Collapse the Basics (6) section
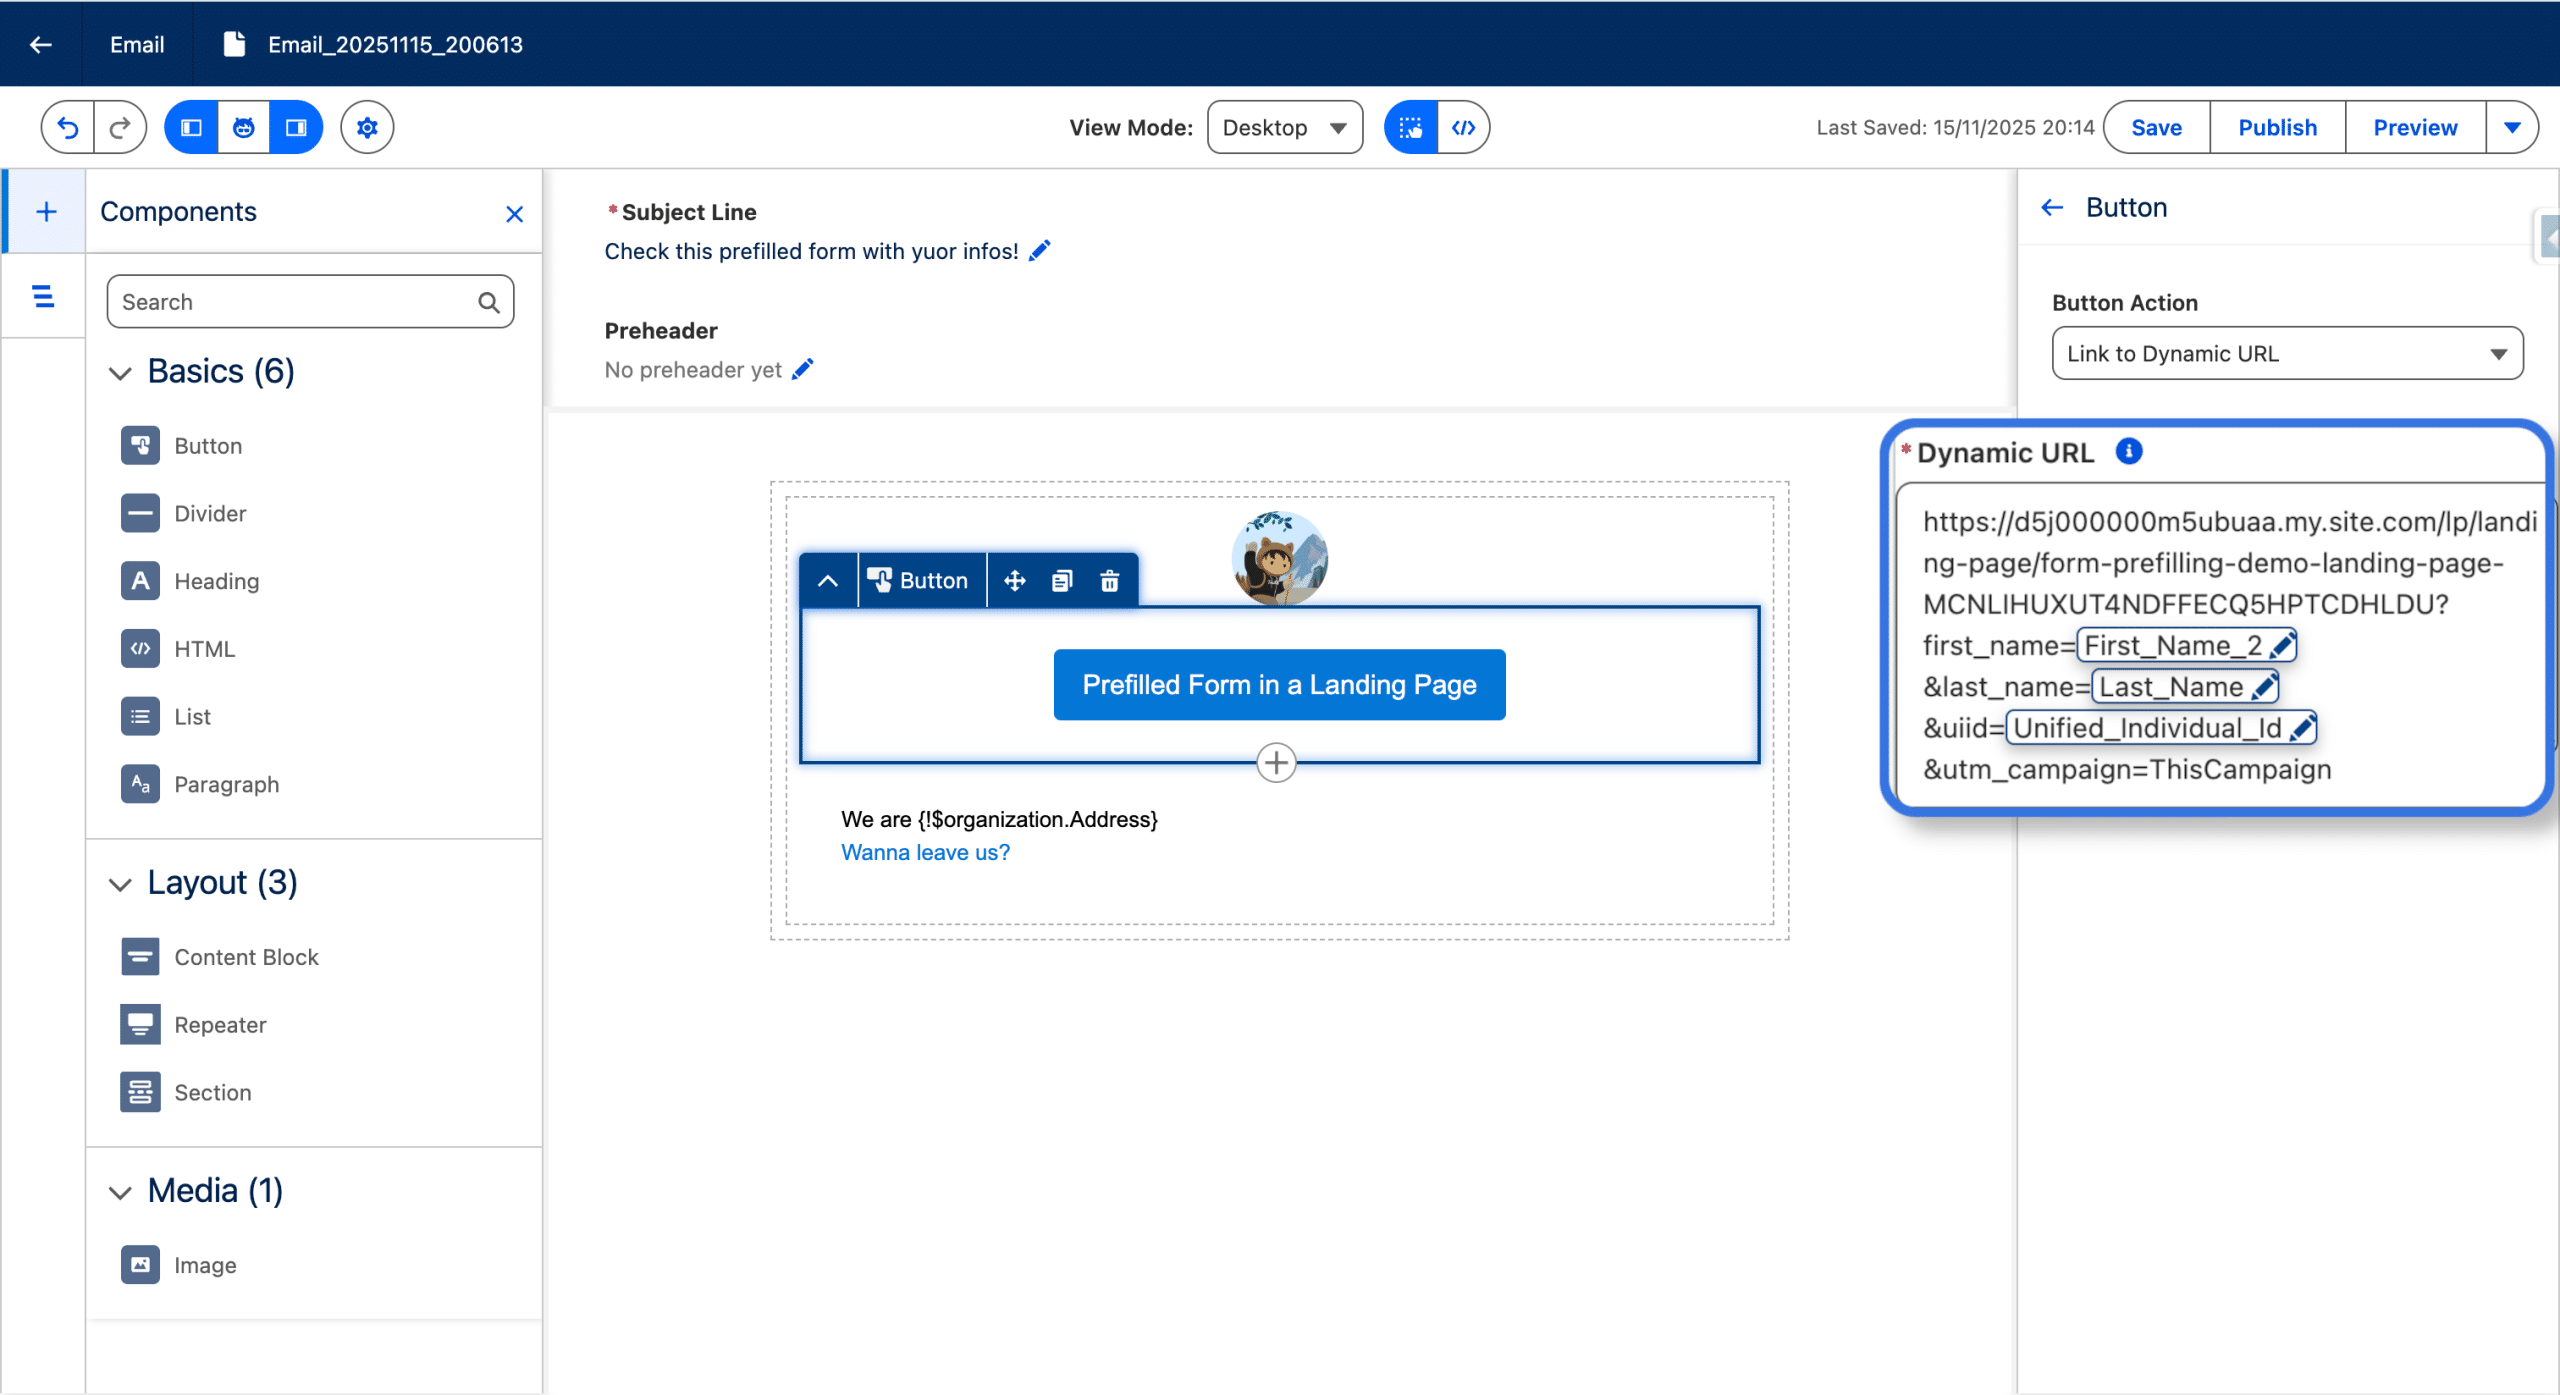Screen dimensions: 2560x1395 coord(120,373)
